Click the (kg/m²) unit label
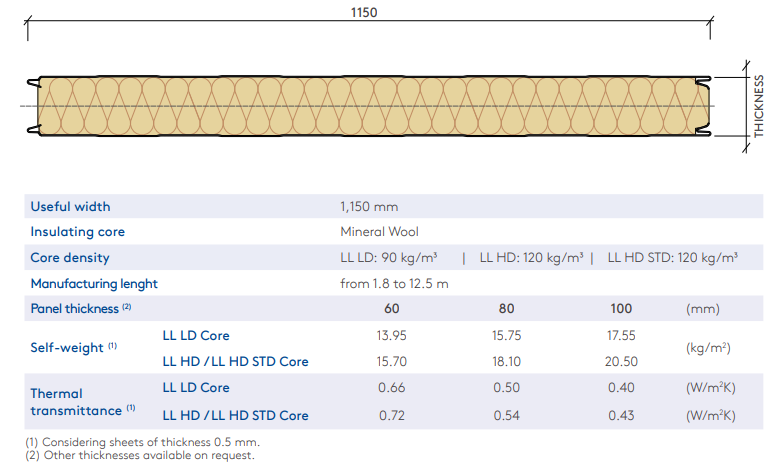The image size is (784, 468). click(710, 349)
